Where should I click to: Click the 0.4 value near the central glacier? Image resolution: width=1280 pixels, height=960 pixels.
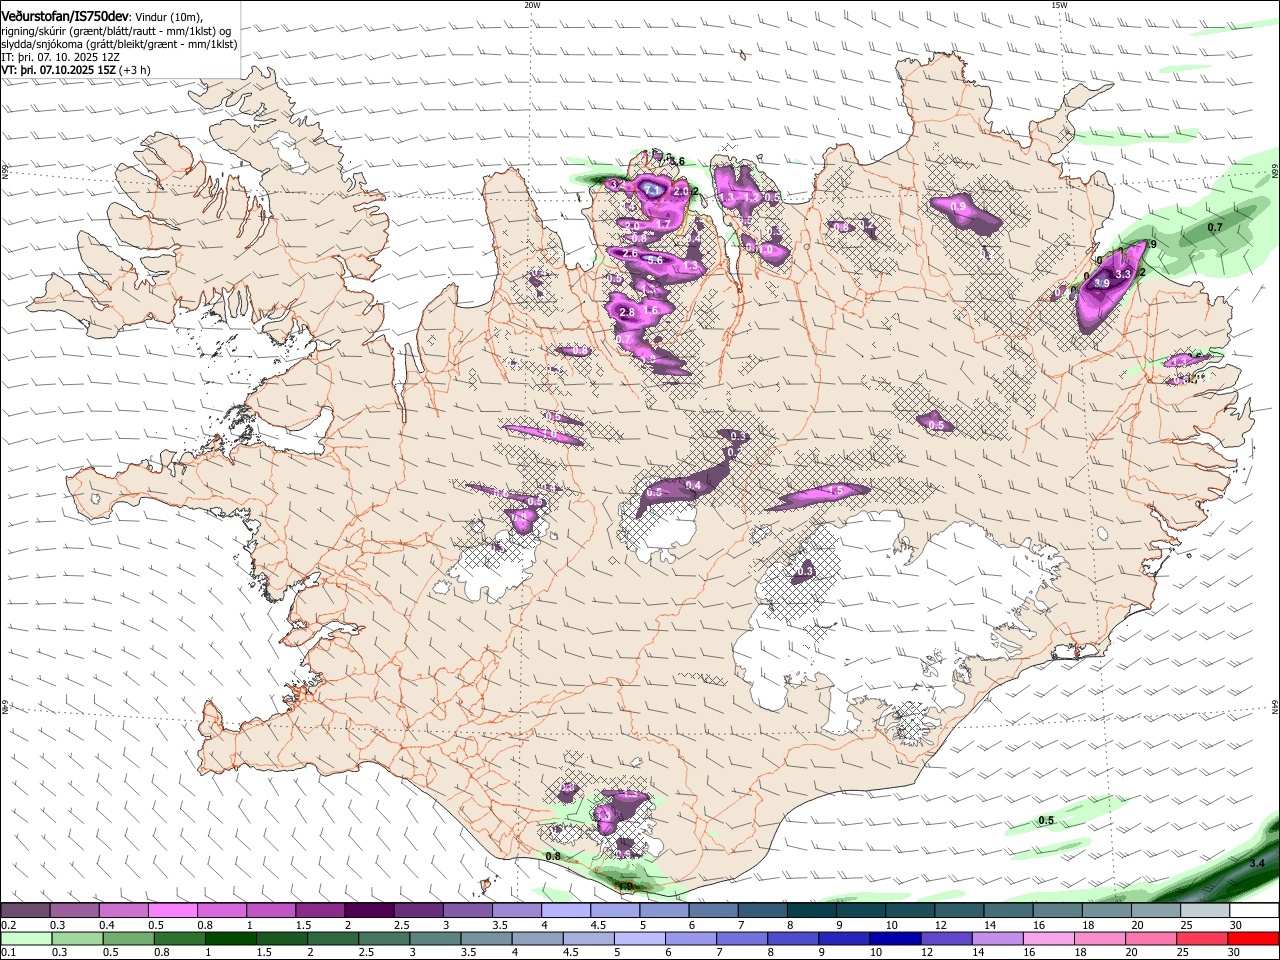click(x=692, y=485)
